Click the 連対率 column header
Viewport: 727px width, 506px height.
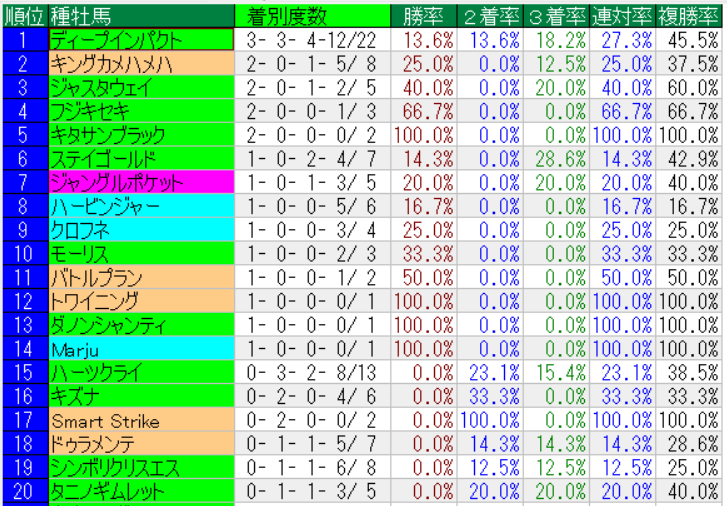(622, 16)
